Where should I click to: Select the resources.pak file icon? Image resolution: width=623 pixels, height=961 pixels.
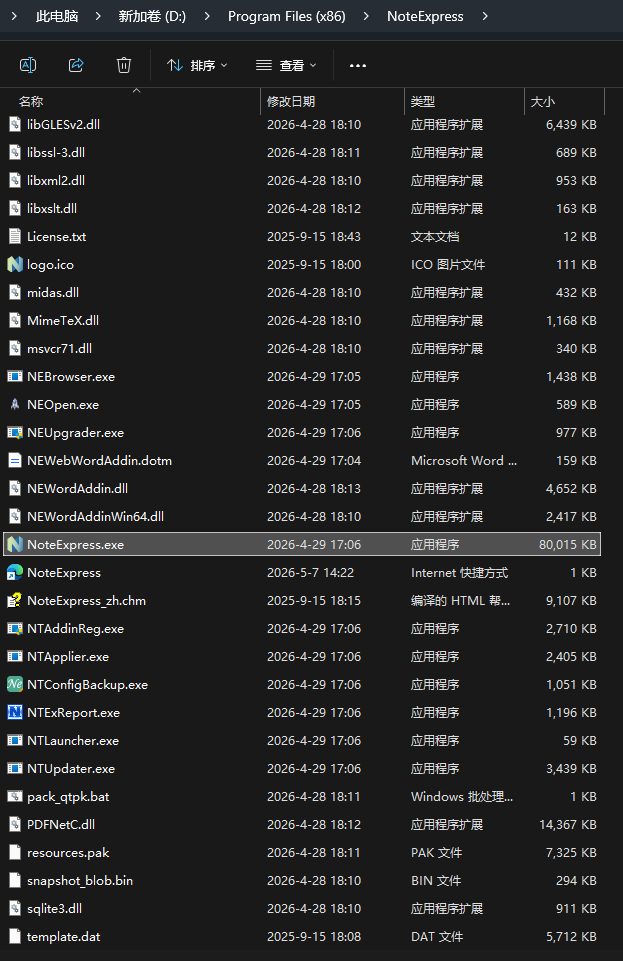click(x=15, y=853)
